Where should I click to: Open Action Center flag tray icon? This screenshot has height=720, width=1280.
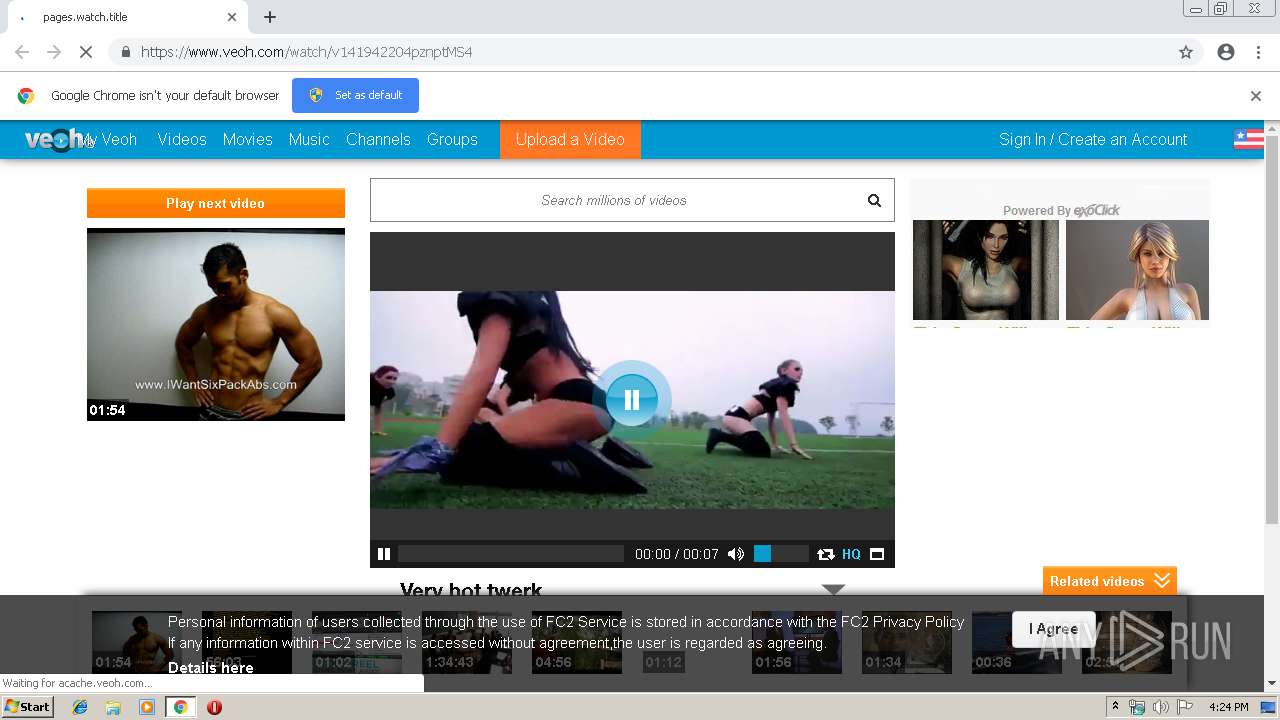tap(1185, 707)
